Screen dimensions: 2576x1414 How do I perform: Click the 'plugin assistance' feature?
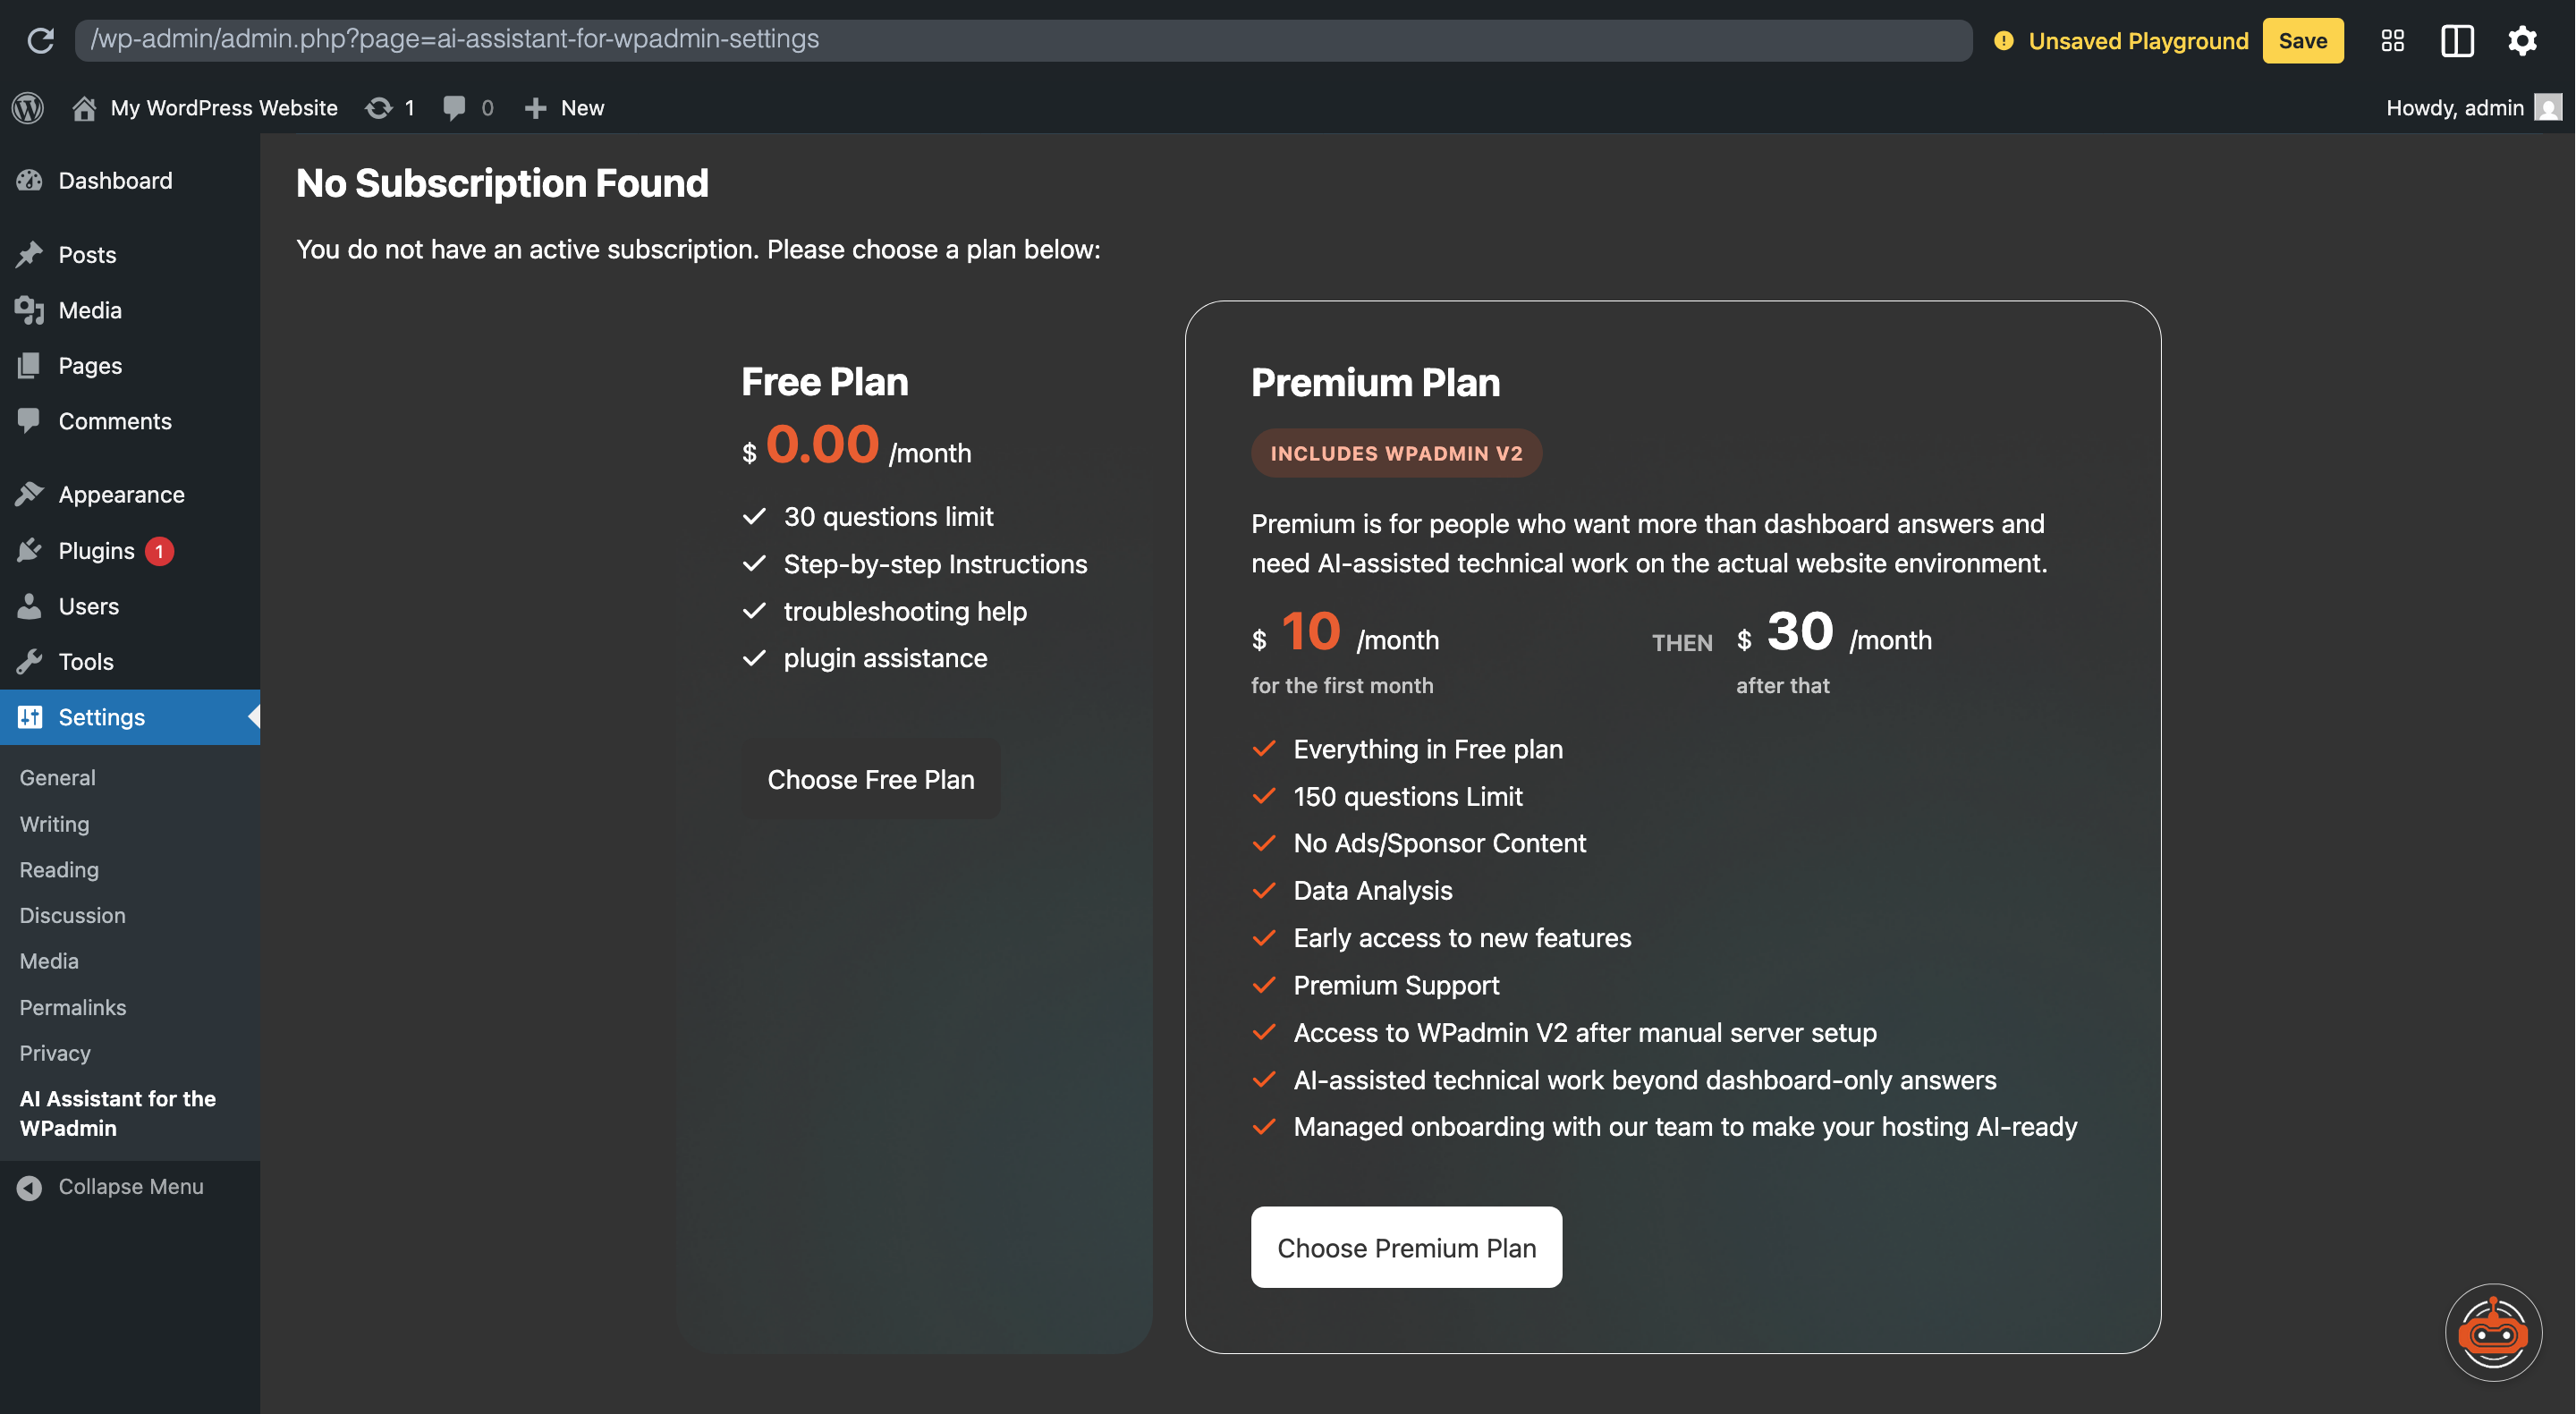click(885, 657)
